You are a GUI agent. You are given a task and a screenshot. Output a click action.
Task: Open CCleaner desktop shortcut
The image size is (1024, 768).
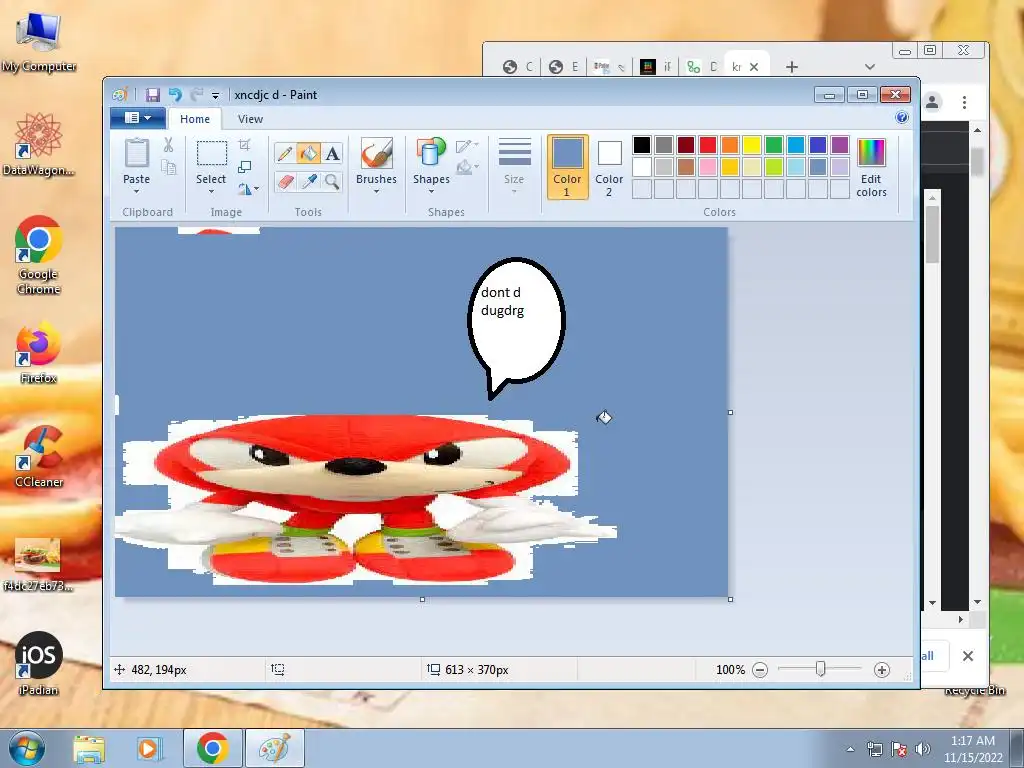[x=39, y=456]
